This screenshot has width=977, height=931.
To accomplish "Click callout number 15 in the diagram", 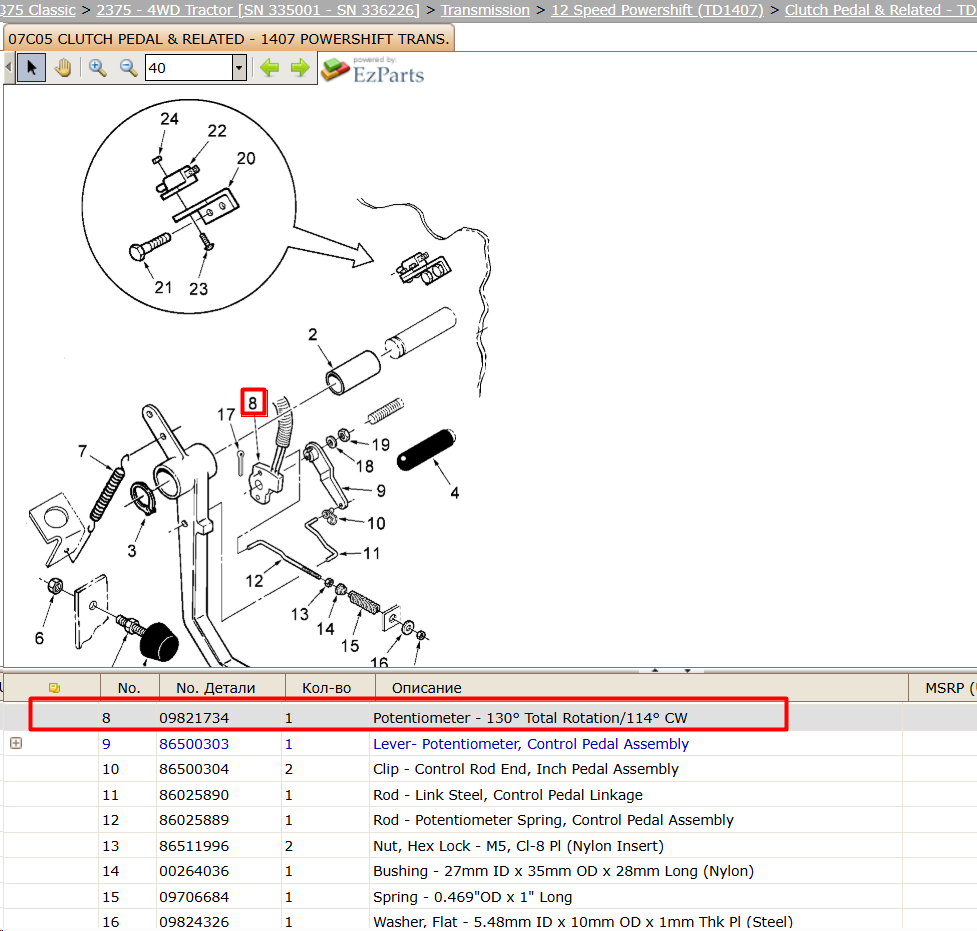I will coord(350,646).
